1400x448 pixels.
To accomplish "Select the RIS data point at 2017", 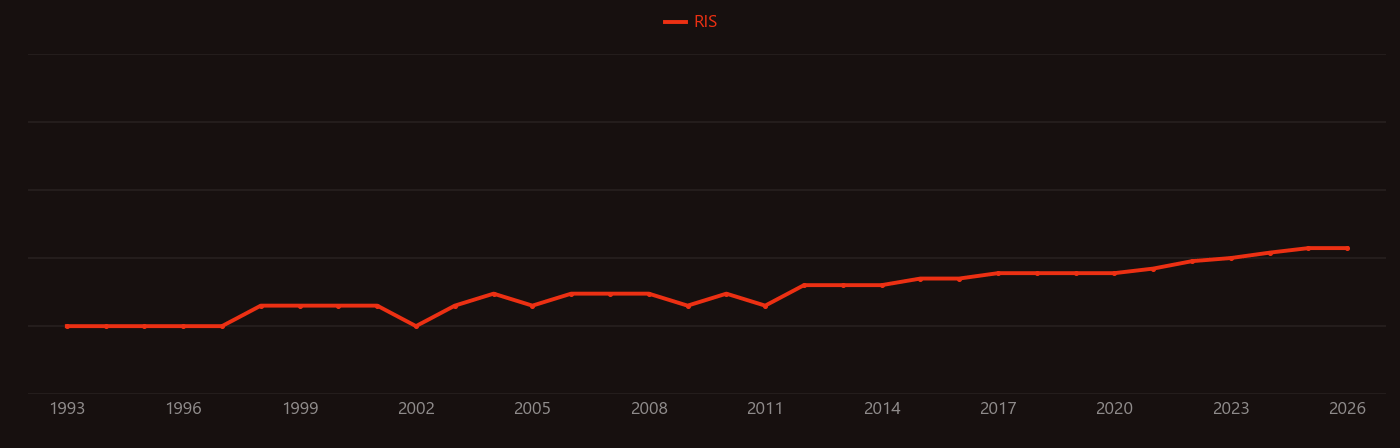I will pos(998,273).
